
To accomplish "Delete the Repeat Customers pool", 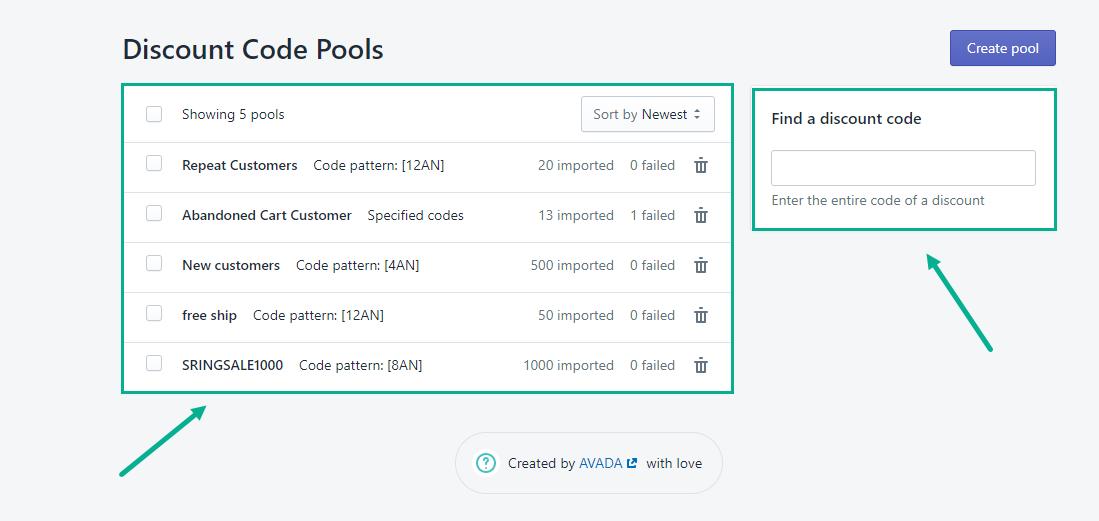I will pos(701,166).
